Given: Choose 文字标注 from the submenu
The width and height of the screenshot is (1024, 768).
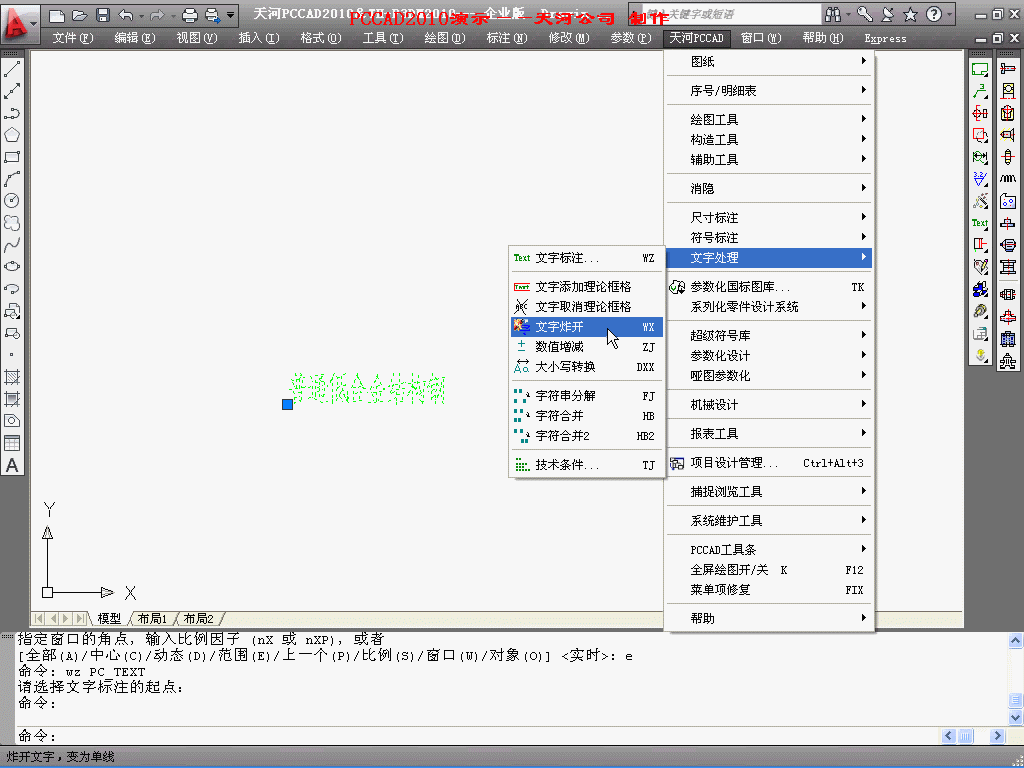Looking at the screenshot, I should click(x=586, y=258).
